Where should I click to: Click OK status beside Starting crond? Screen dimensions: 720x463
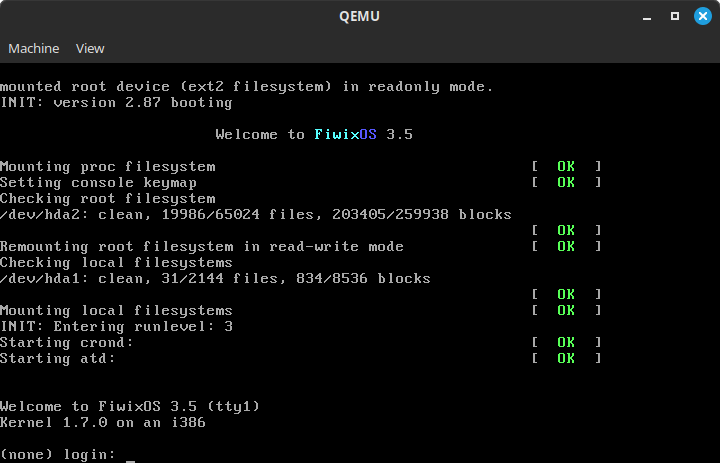click(x=566, y=342)
